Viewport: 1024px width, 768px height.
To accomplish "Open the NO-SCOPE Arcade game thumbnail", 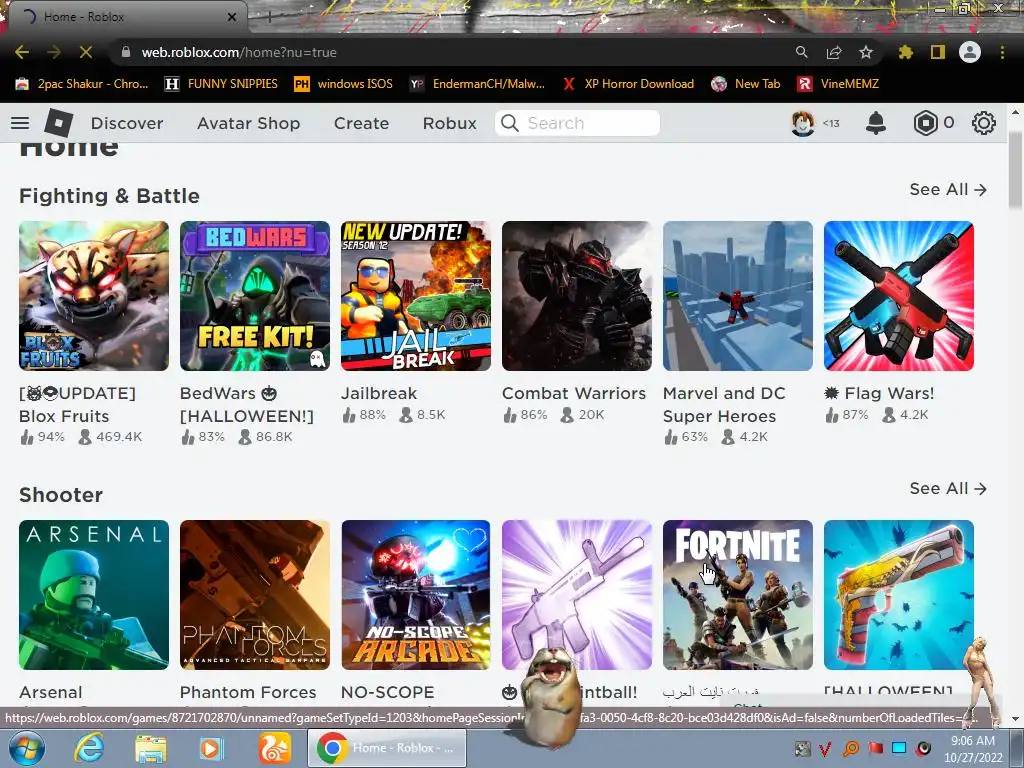I will pos(416,595).
